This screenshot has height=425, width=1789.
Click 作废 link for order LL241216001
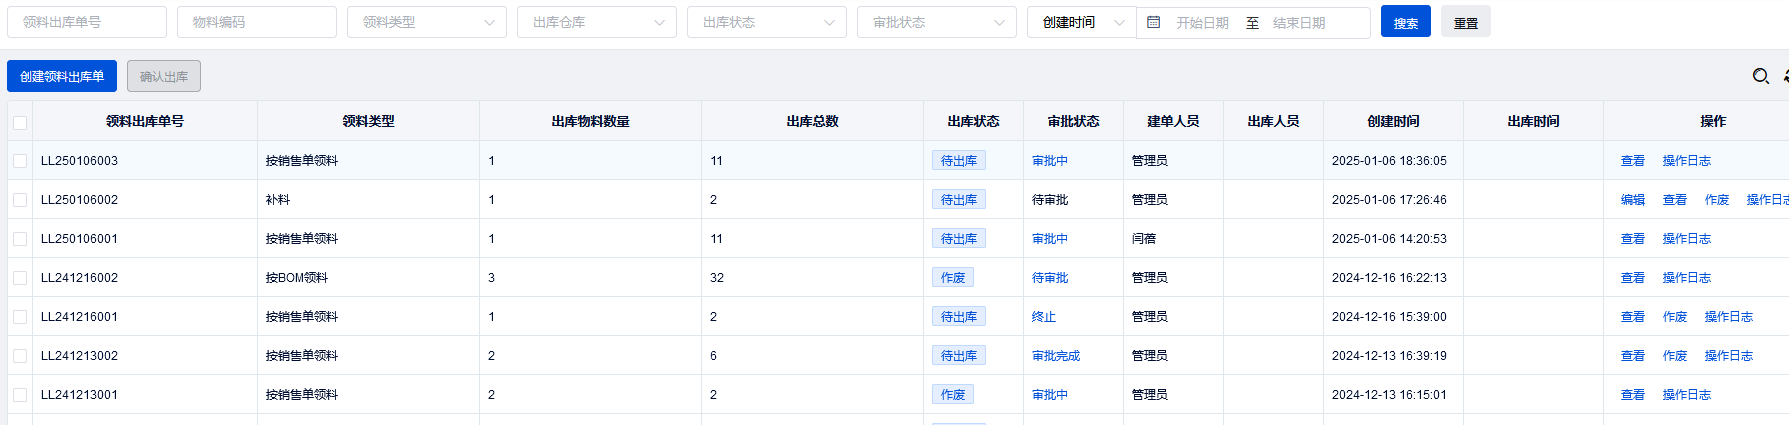pyautogui.click(x=1674, y=317)
